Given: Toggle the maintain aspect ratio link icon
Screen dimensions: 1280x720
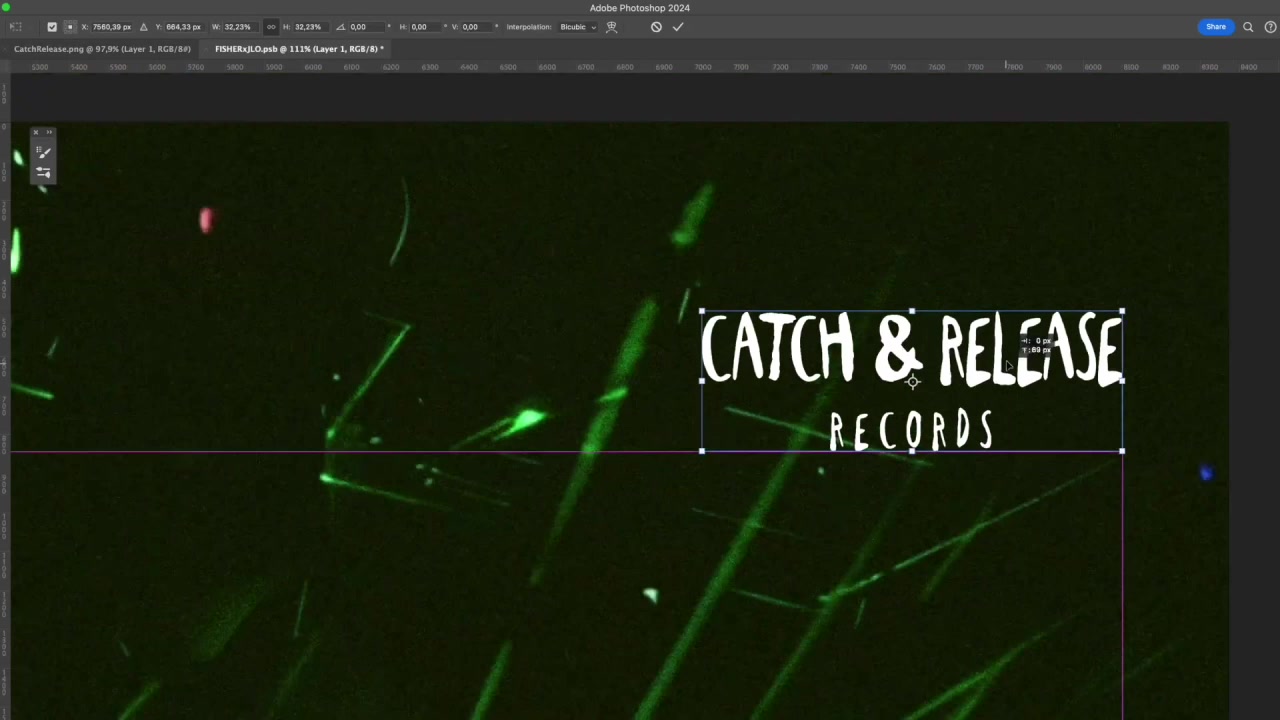Looking at the screenshot, I should click(271, 27).
